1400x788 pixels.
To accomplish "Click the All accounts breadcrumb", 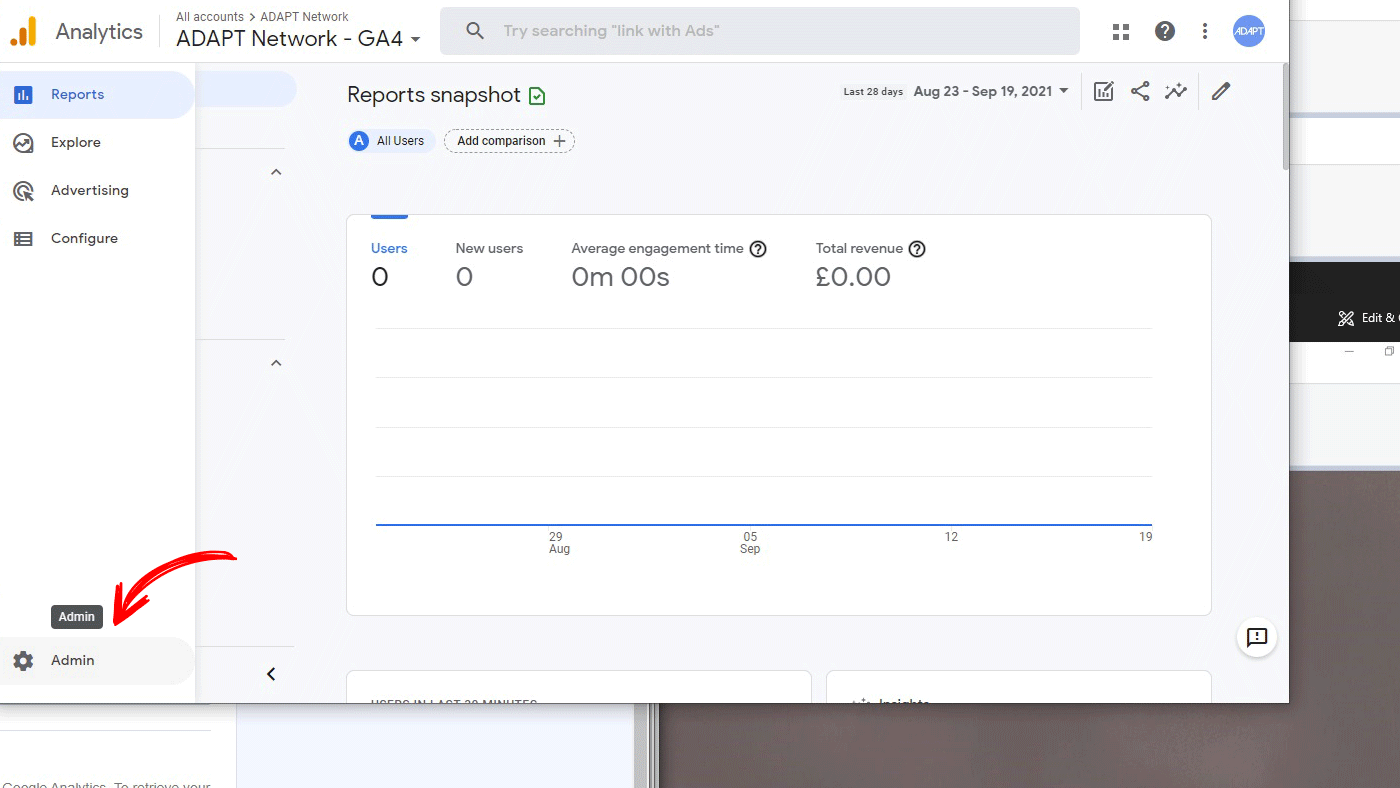I will coord(210,17).
